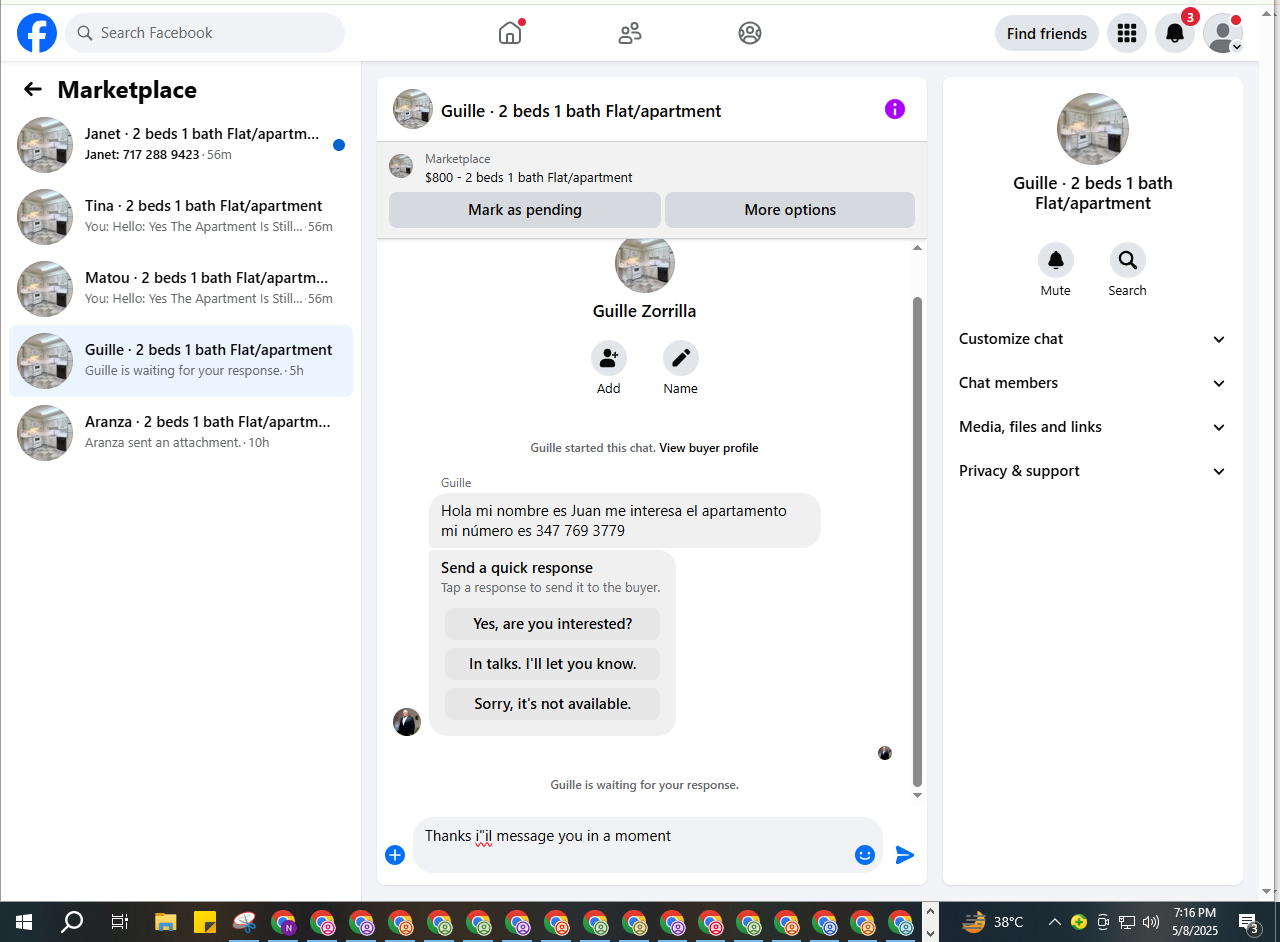Click Guille Zorrilla profile picture in chat

[x=645, y=264]
